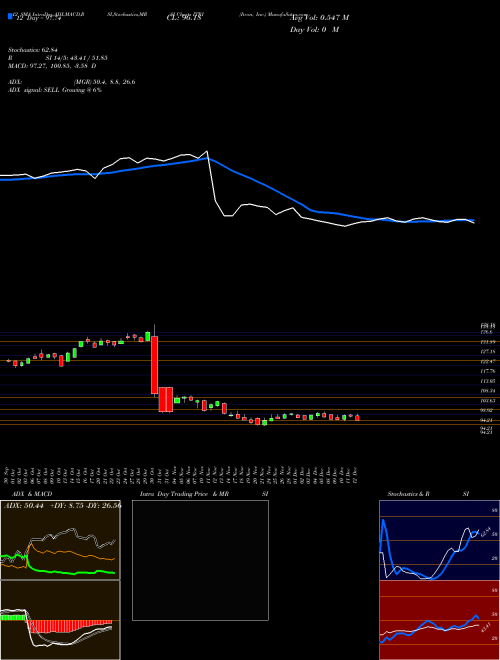Select the 'Avg Vol: 0.547 M' text
This screenshot has height=660, width=500.
click(319, 18)
